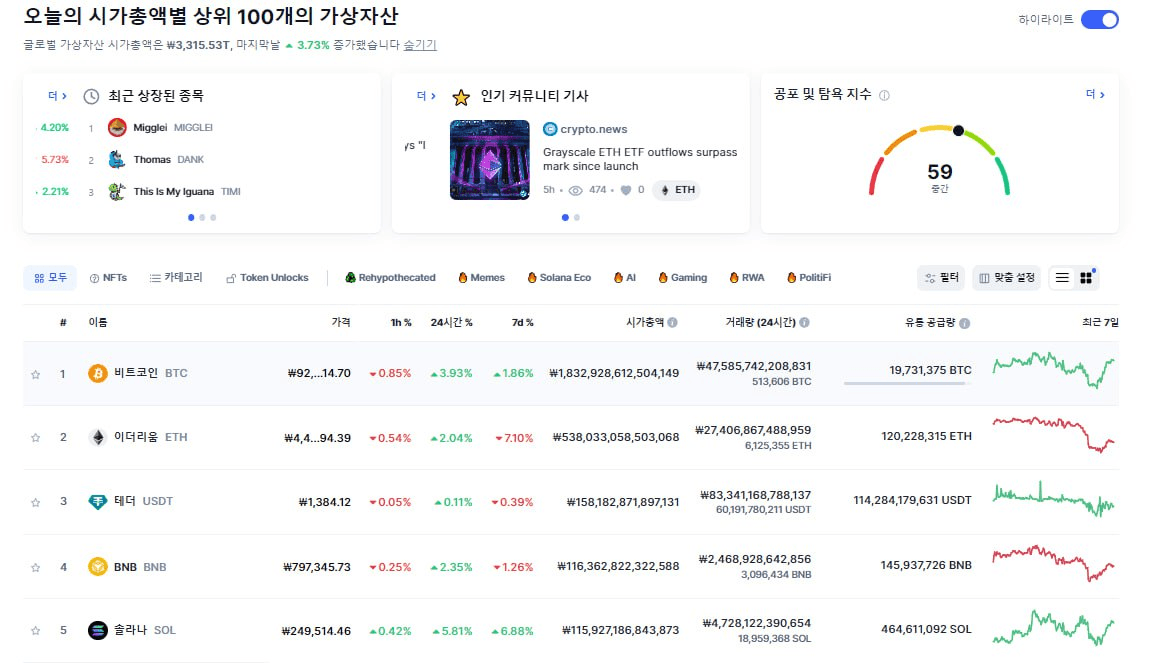Open Ethereum 7-day chart sparkline

point(1053,435)
